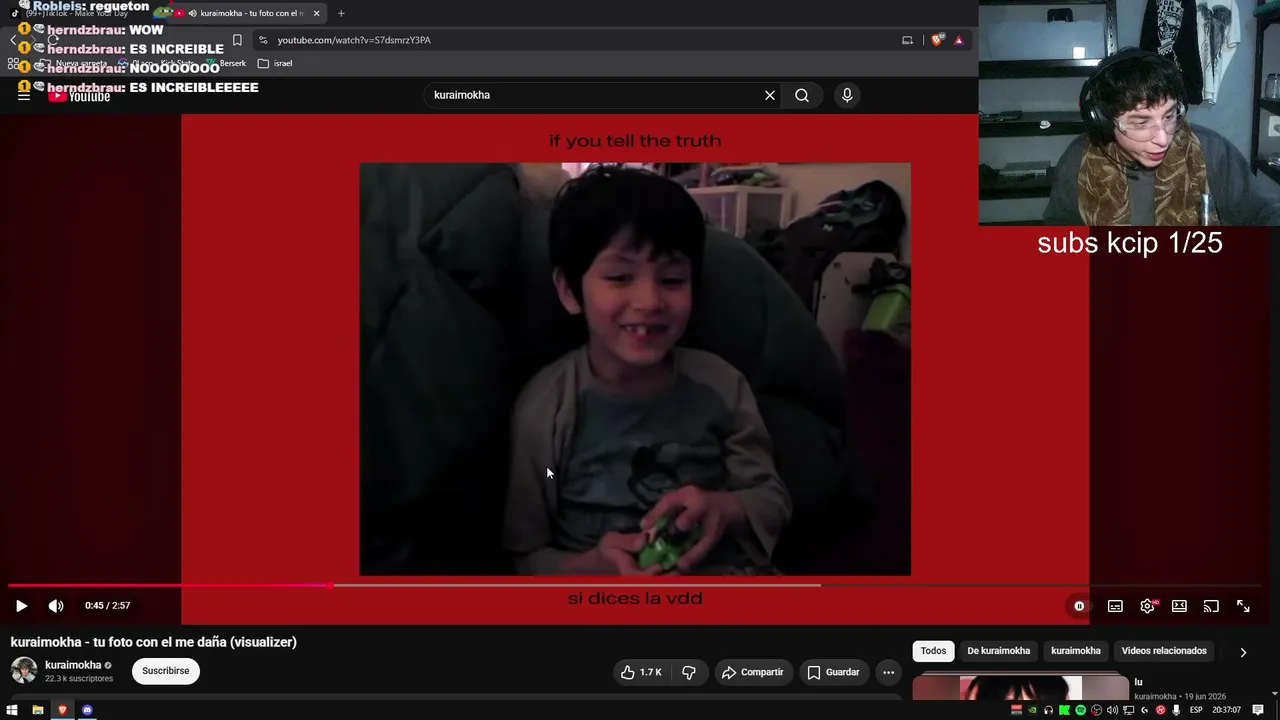Open the Brave Rewards triangle icon
This screenshot has height=720, width=1280.
tap(959, 40)
